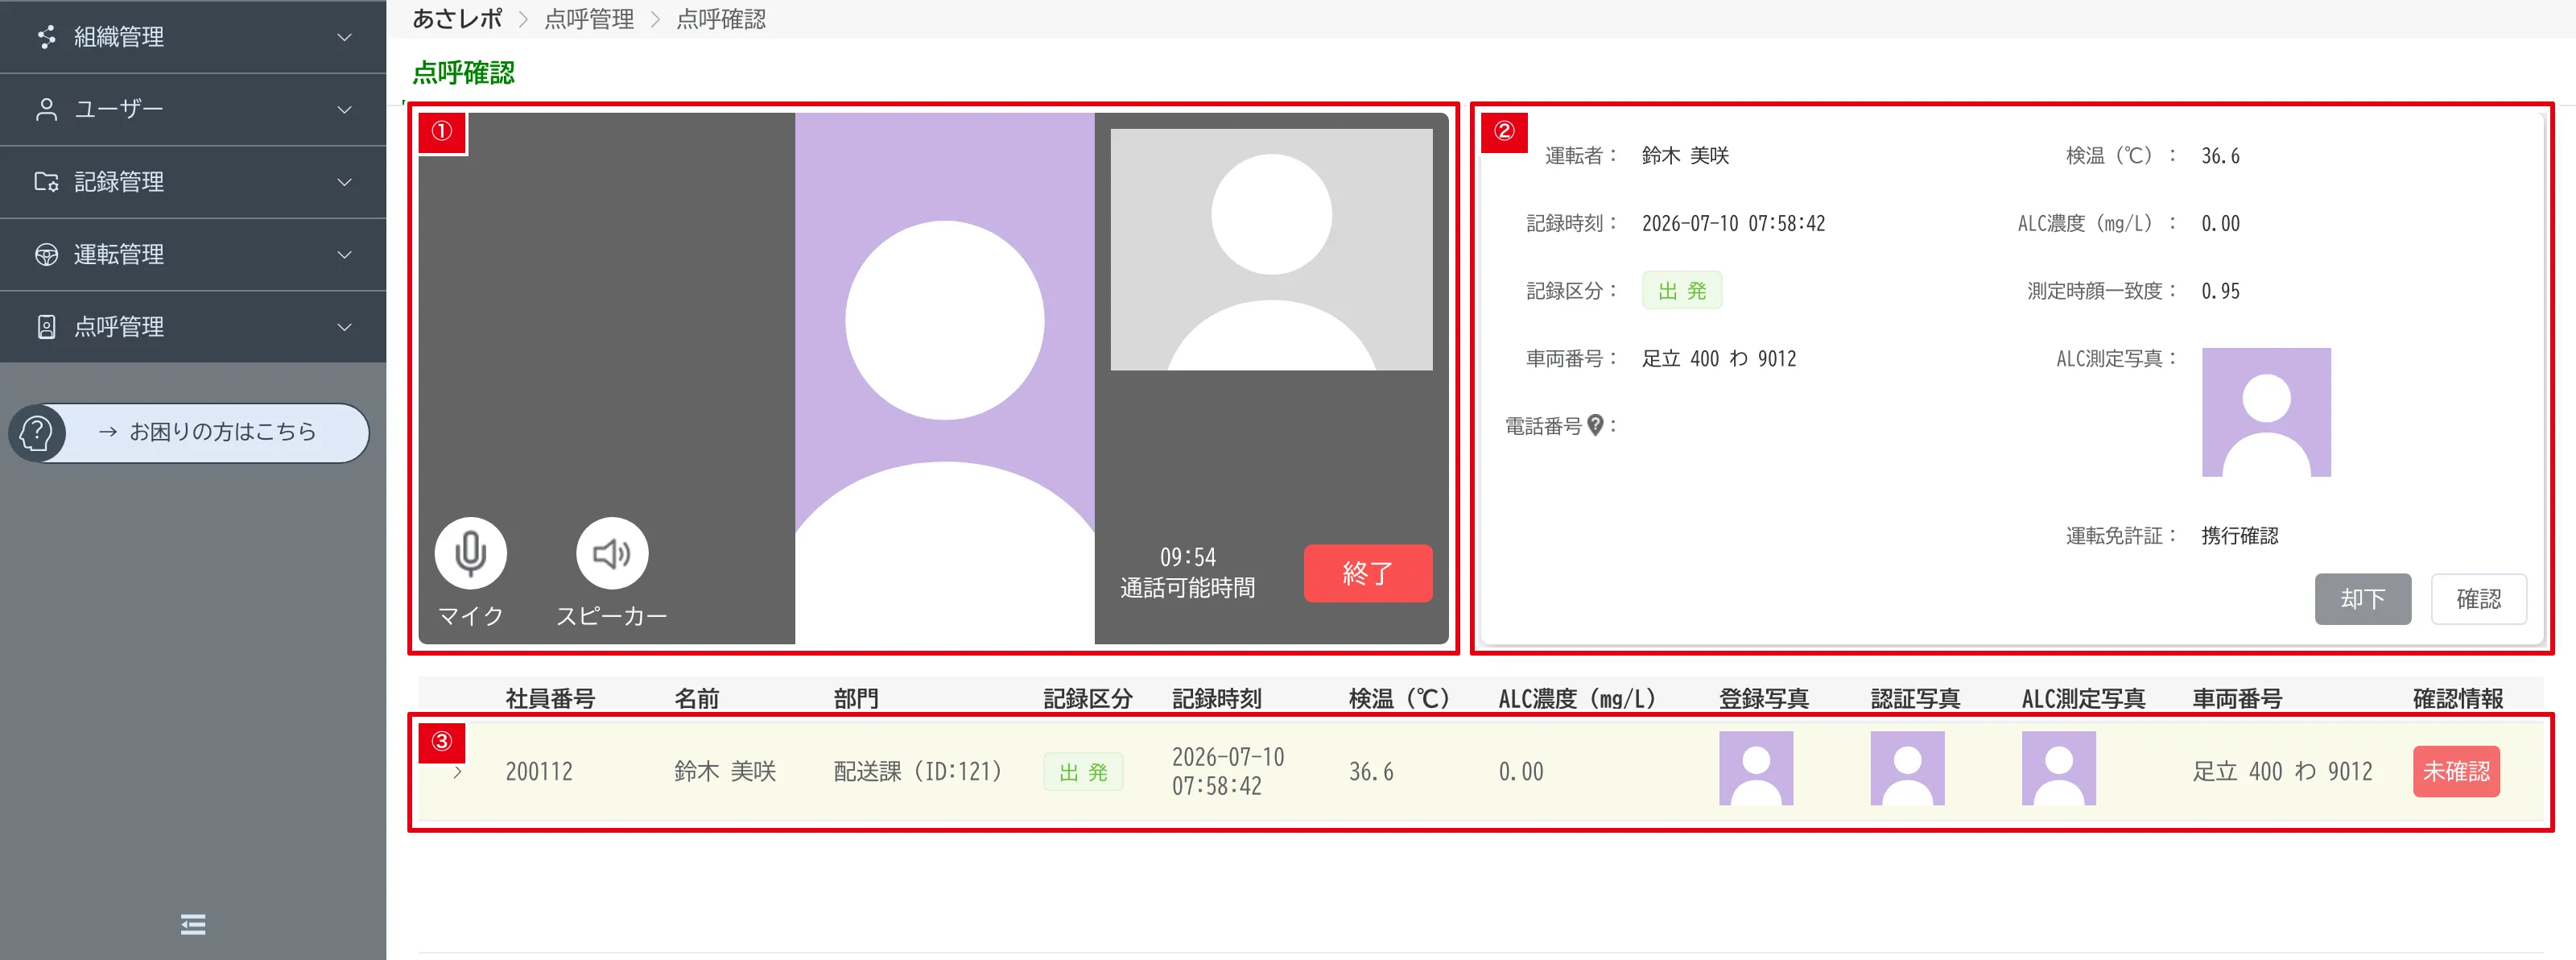Toggle the スピーカー speaker button
The height and width of the screenshot is (960, 2576).
612,553
